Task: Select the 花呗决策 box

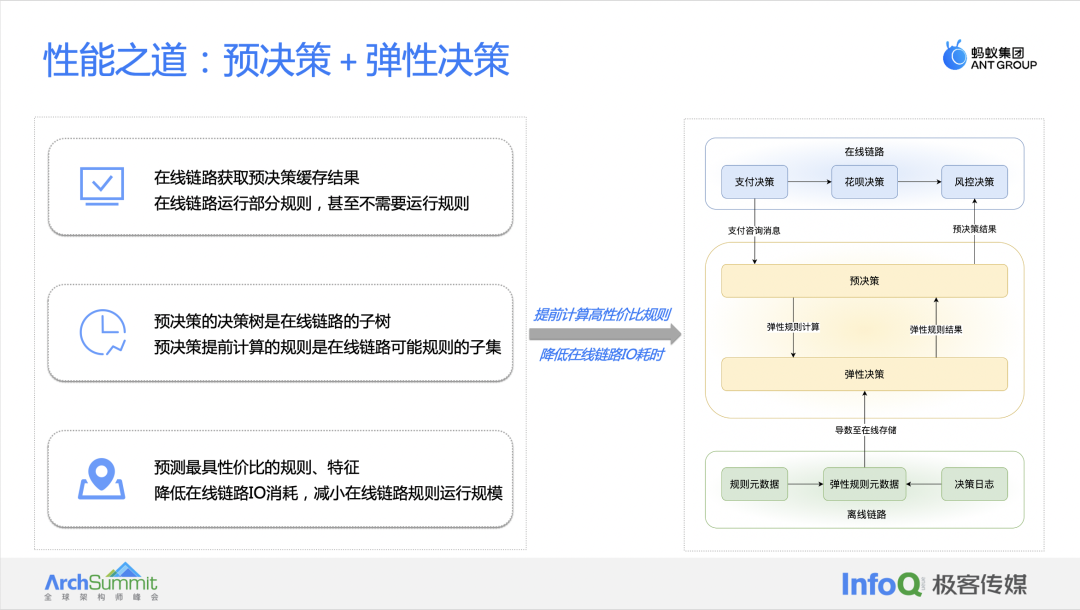Action: pos(864,182)
